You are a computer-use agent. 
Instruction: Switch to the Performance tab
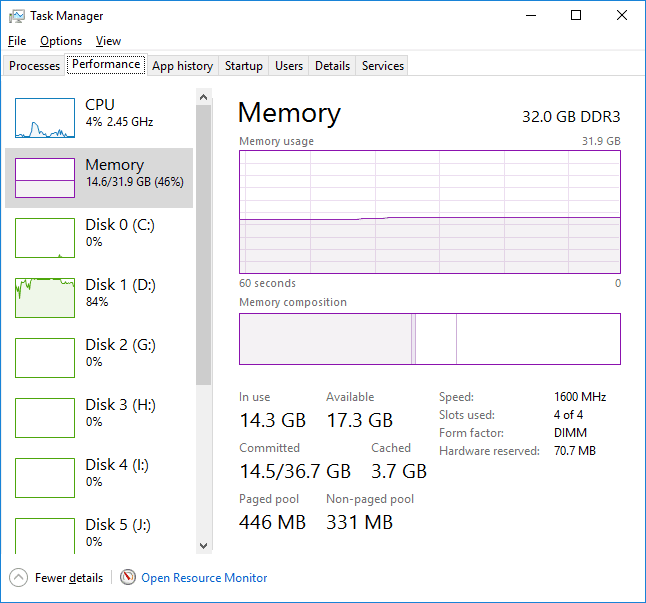point(106,65)
